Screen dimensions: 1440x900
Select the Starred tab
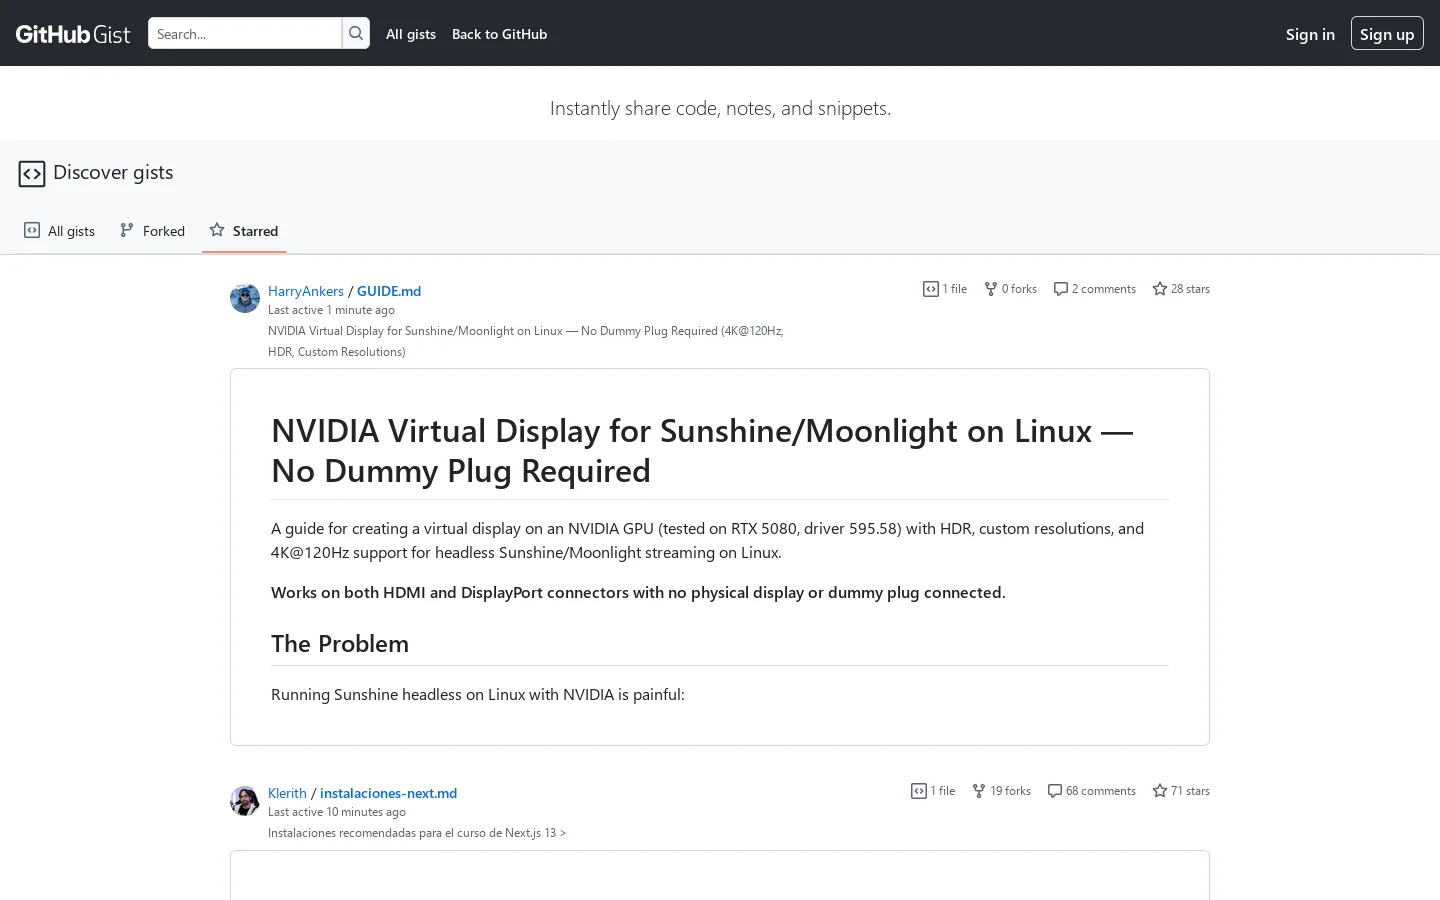click(x=244, y=231)
